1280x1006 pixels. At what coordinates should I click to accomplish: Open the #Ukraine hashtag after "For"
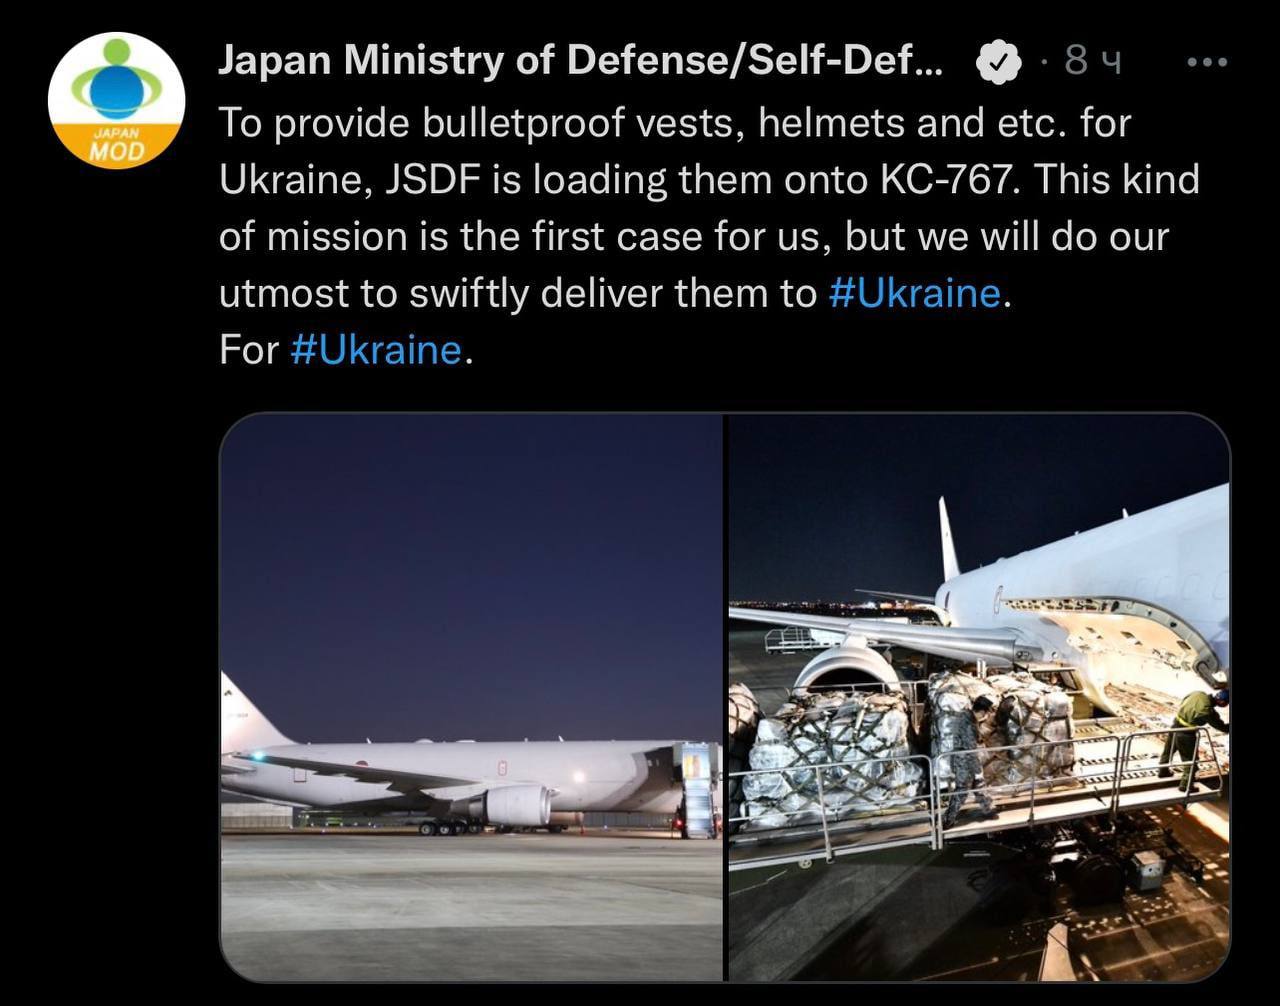coord(376,350)
